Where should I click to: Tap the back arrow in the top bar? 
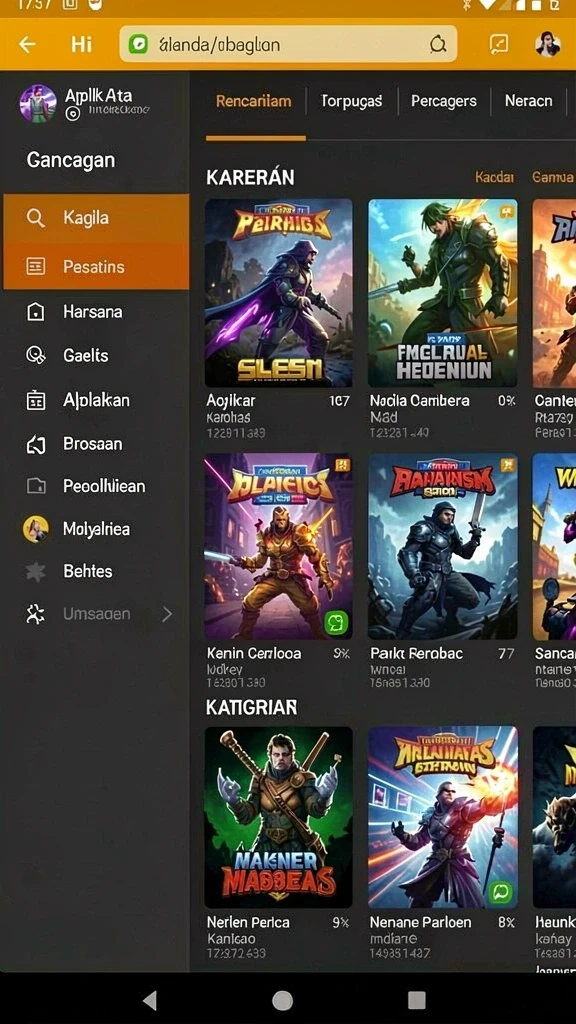[27, 44]
